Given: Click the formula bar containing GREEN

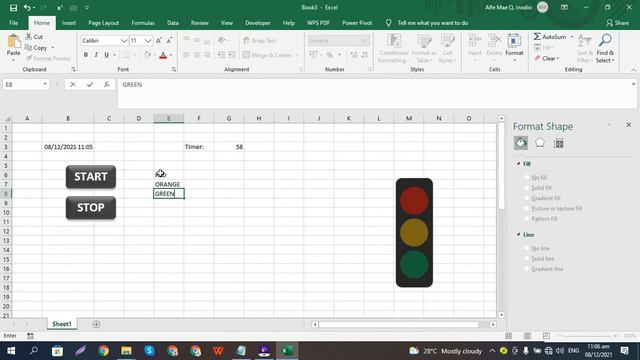Looking at the screenshot, I should click(373, 94).
